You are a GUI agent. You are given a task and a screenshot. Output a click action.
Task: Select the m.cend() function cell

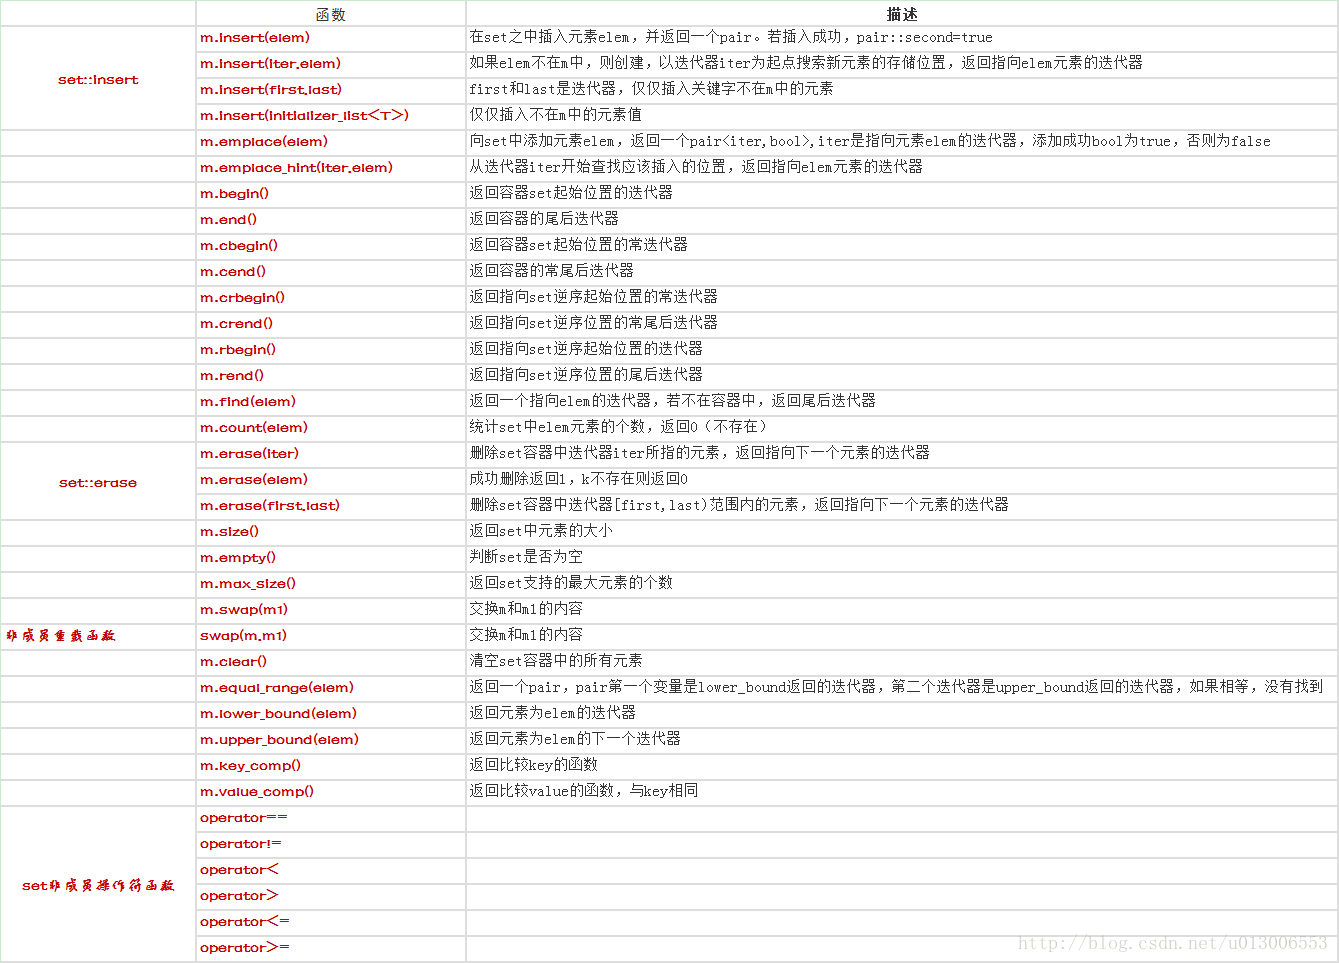pos(331,272)
